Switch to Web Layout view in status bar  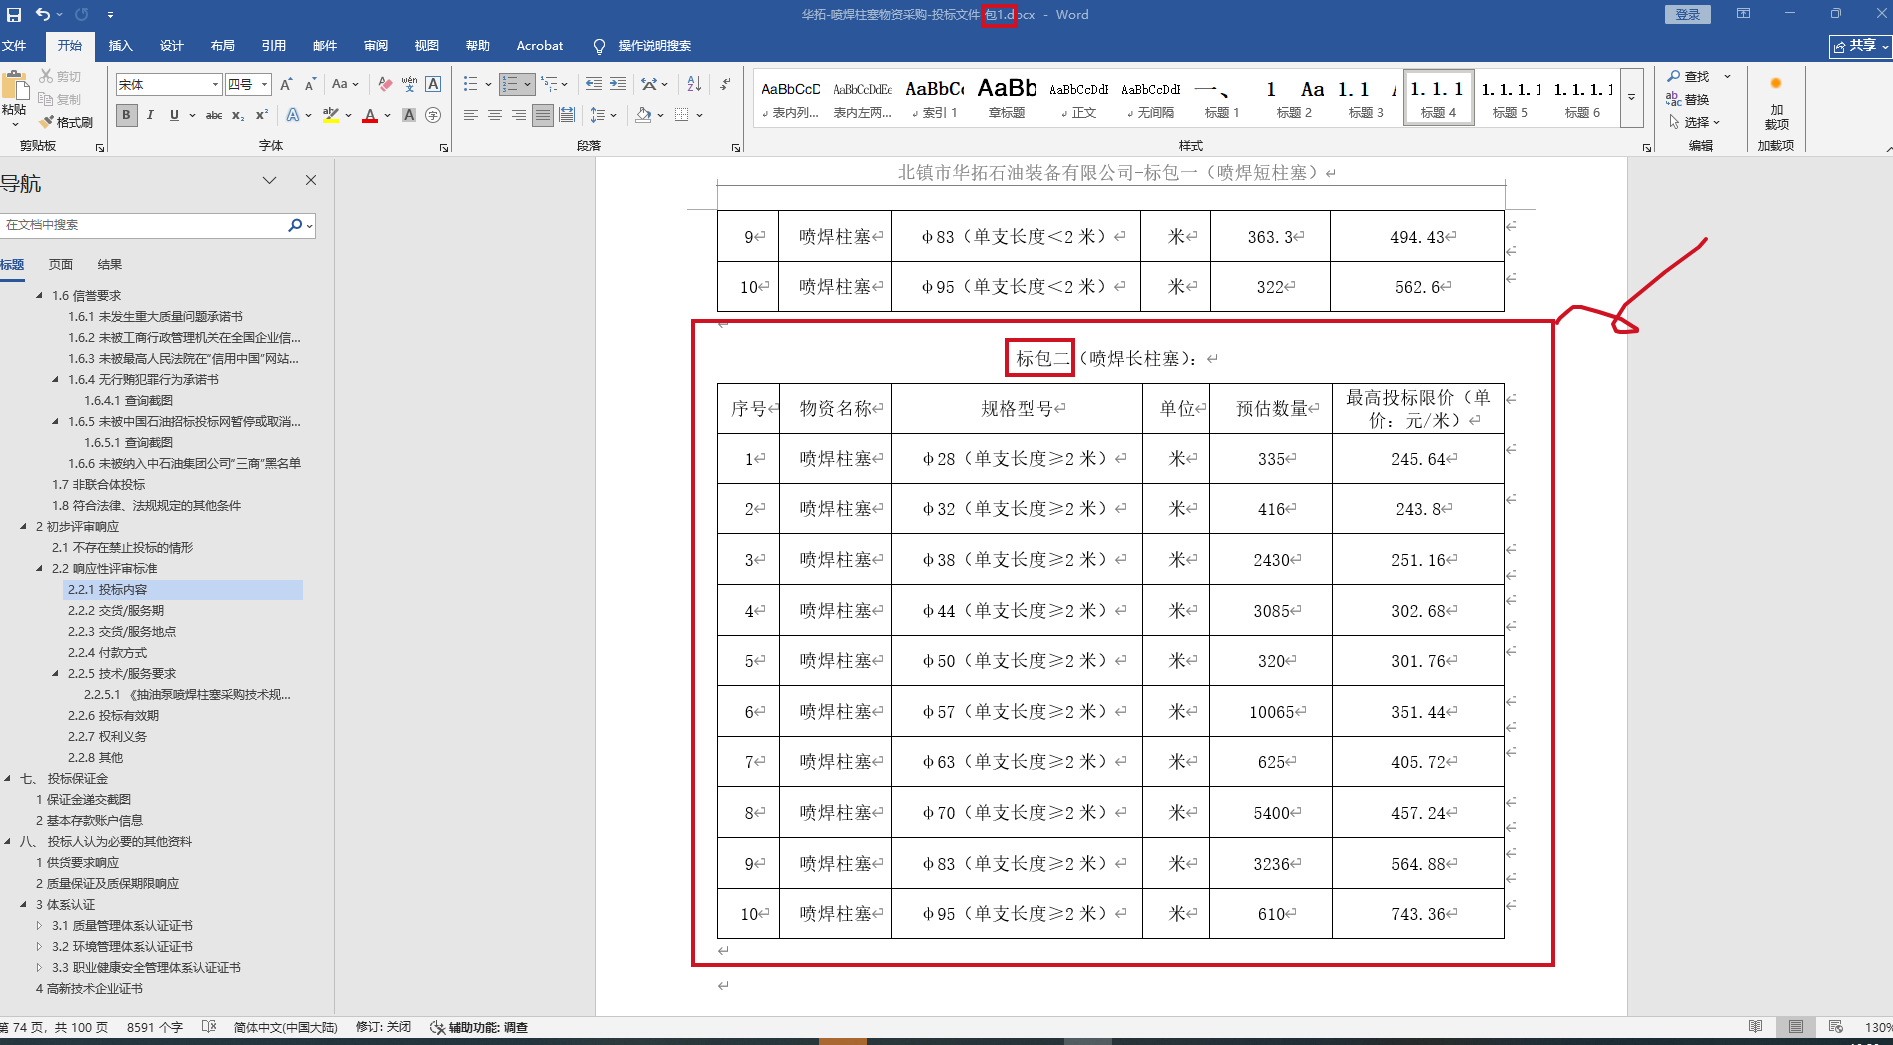1835,1027
